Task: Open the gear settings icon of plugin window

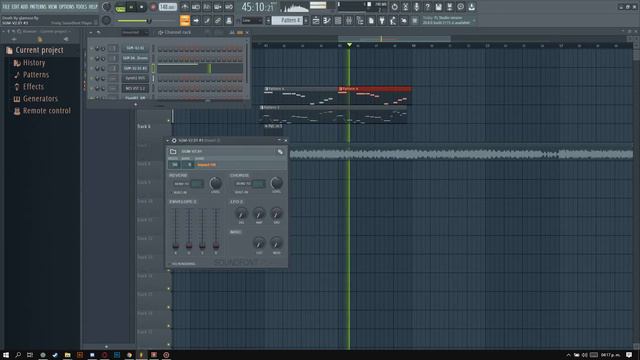Action: pyautogui.click(x=174, y=140)
